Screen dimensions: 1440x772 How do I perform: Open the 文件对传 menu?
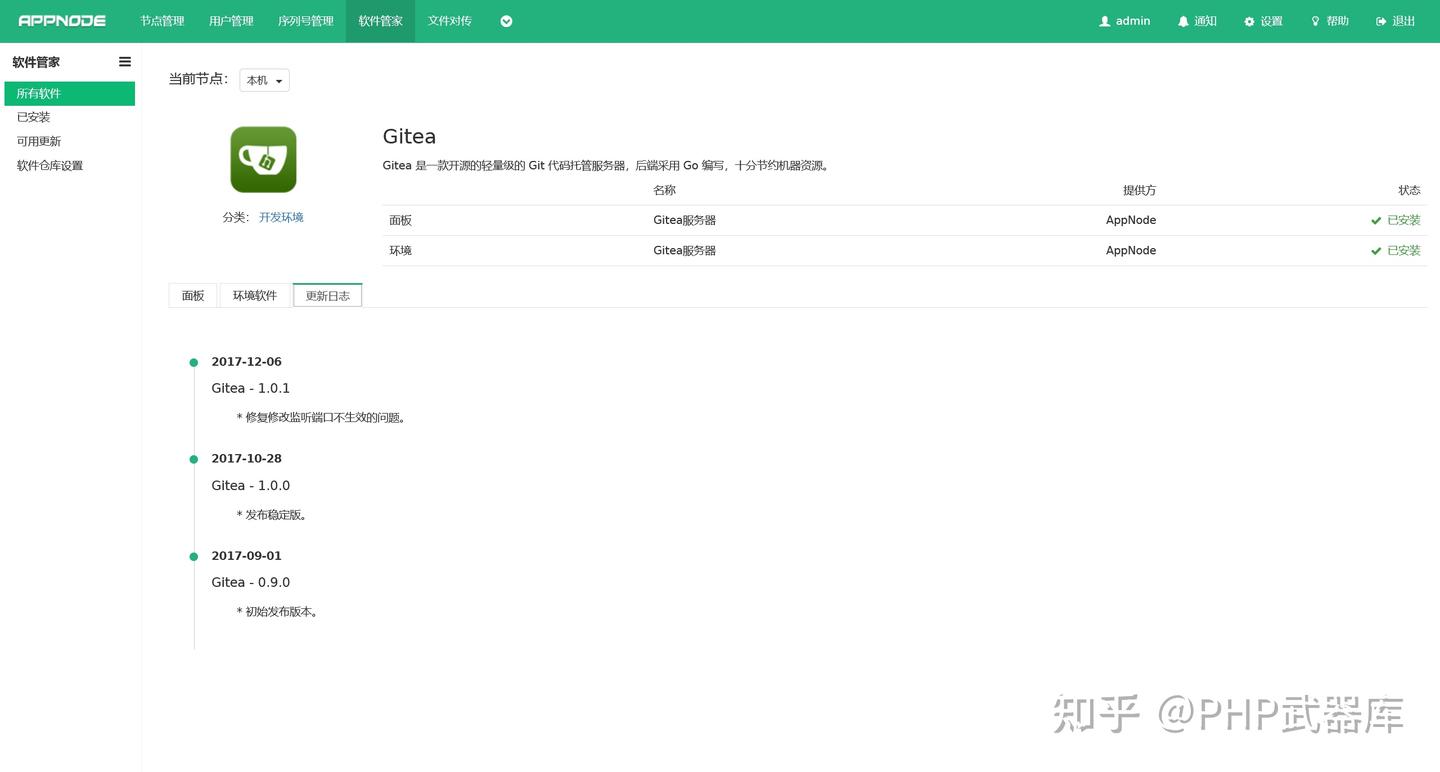click(x=448, y=20)
